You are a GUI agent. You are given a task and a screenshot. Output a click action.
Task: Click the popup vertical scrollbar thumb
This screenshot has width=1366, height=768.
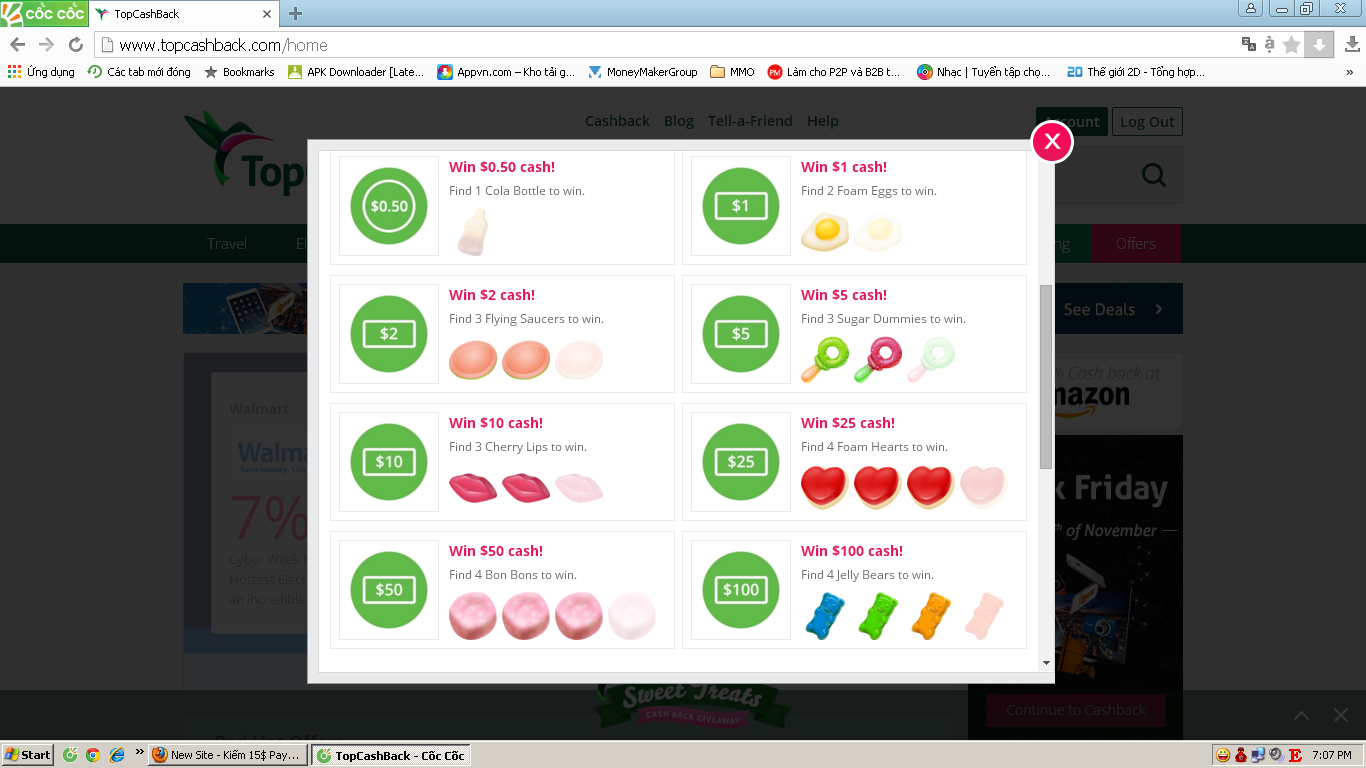tap(1046, 376)
